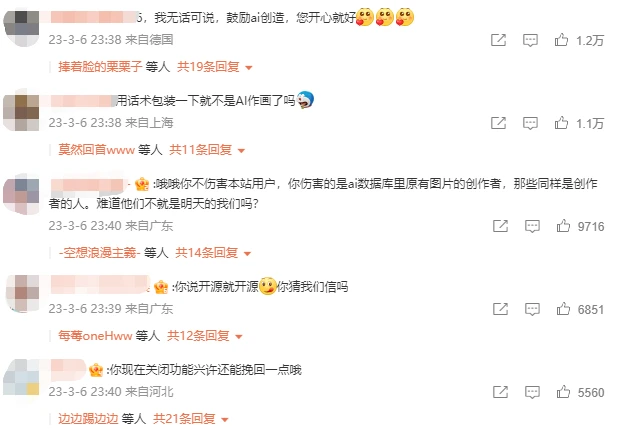
Task: Expand the 共21条回复 reply thread
Action: tap(191, 419)
